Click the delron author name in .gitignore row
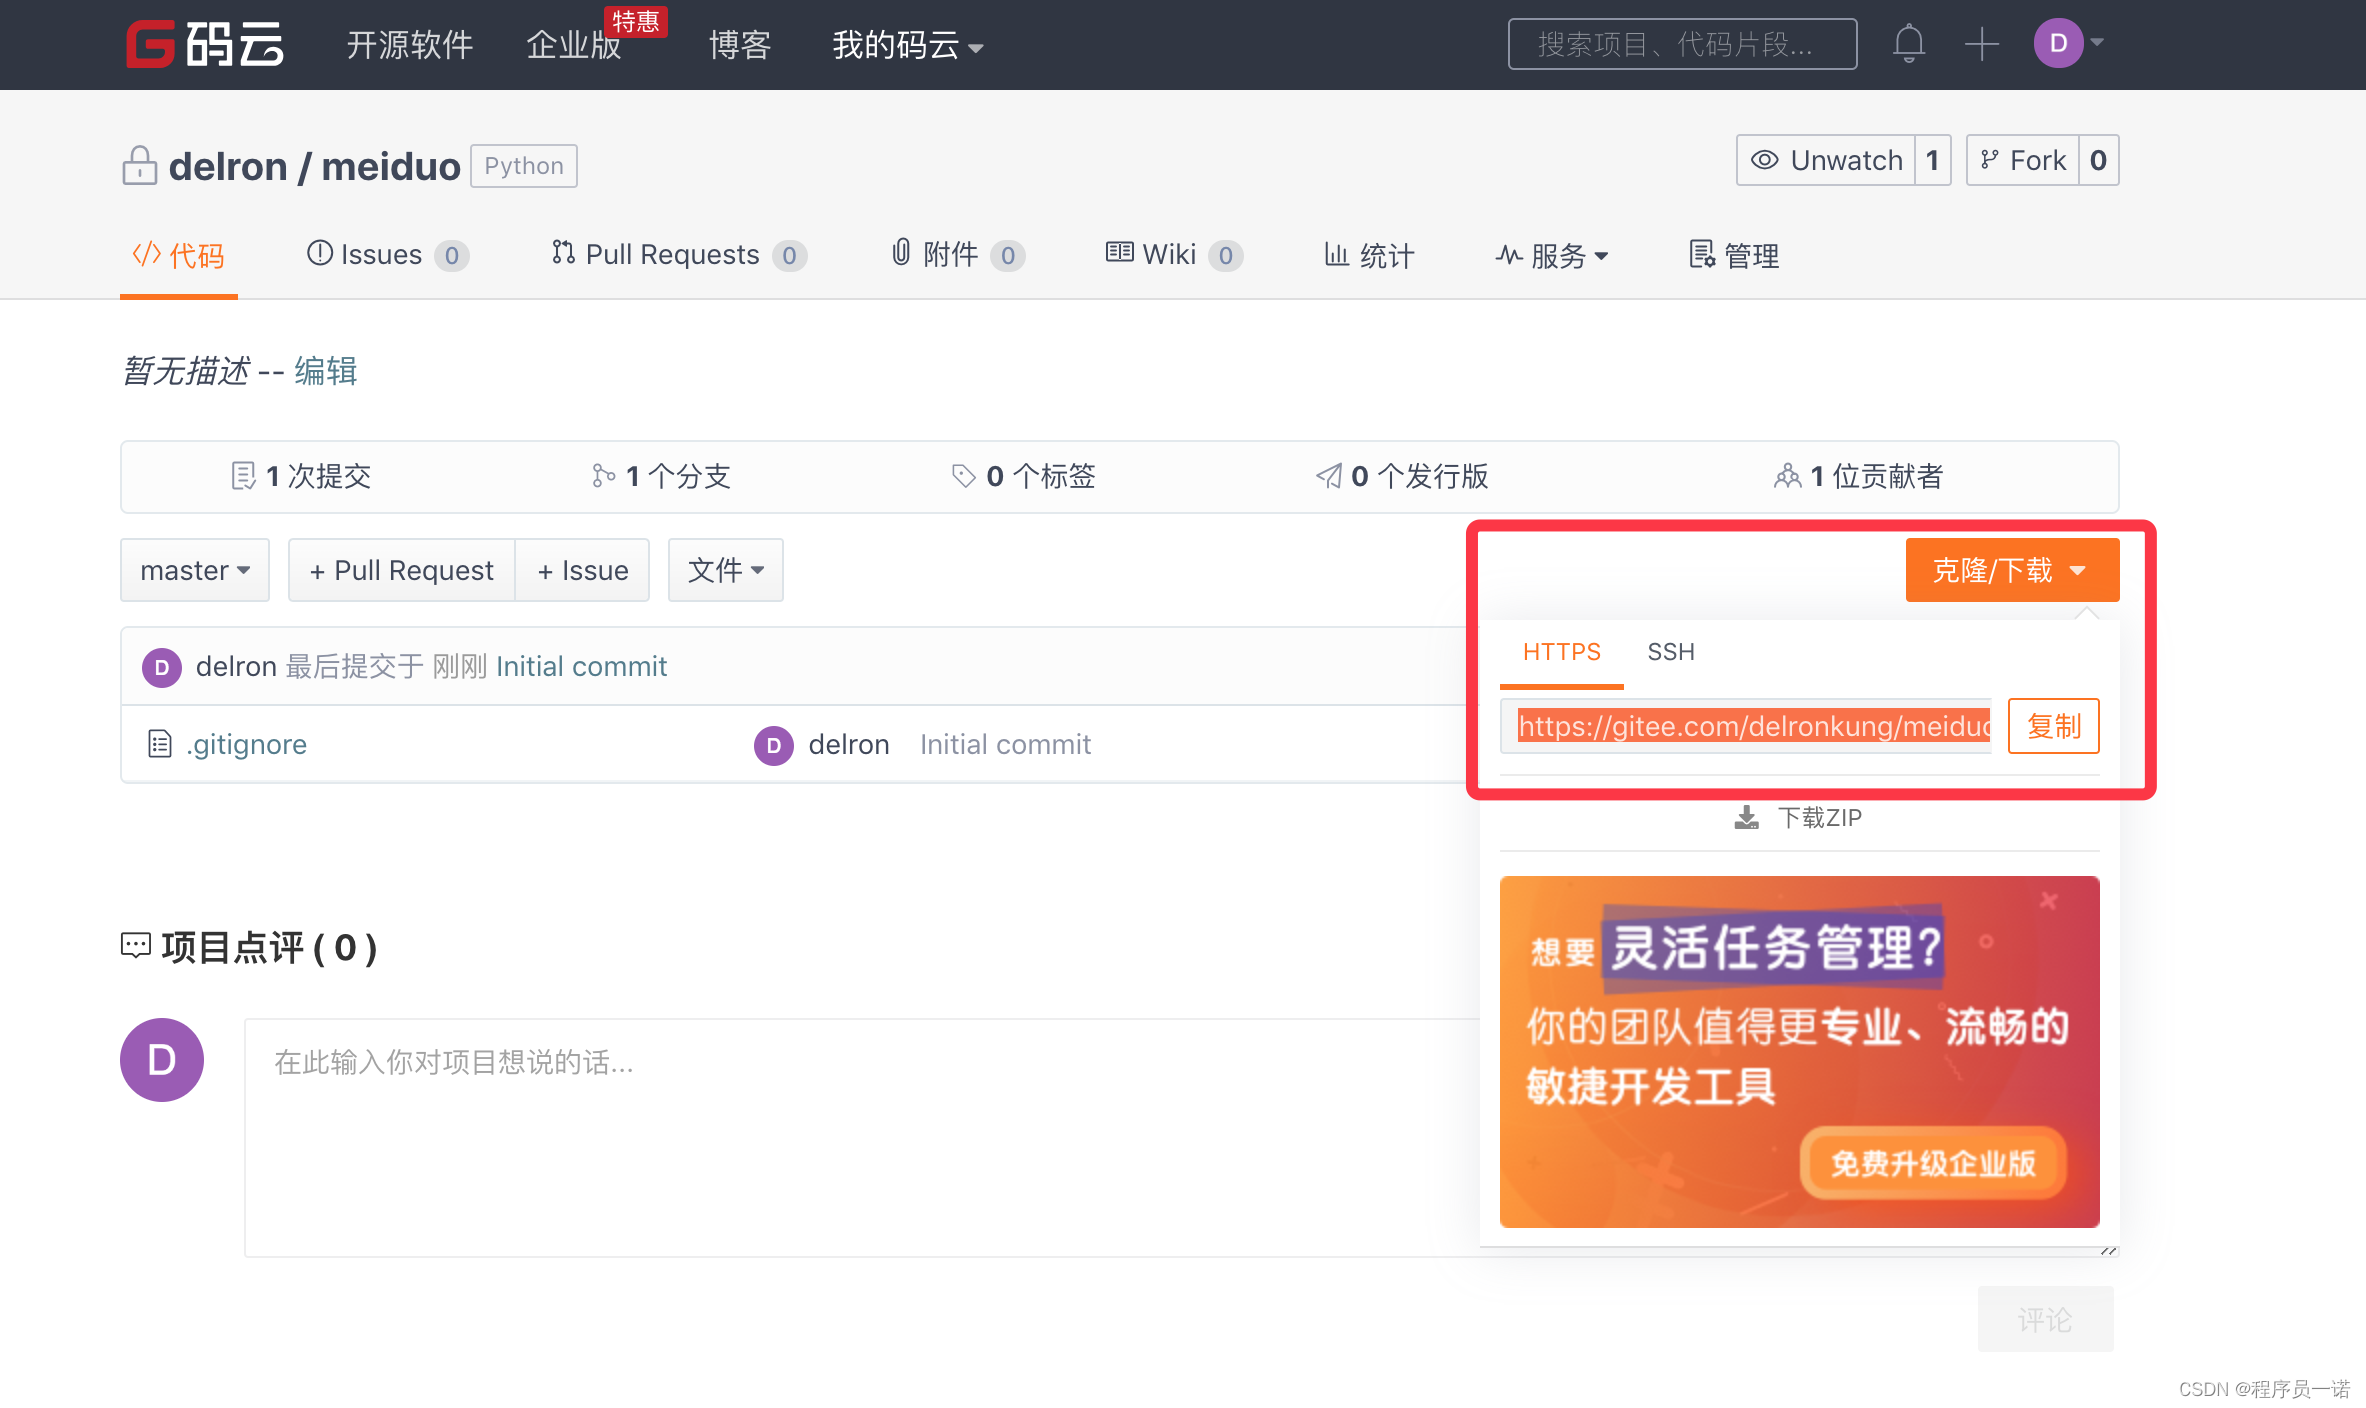 point(849,744)
